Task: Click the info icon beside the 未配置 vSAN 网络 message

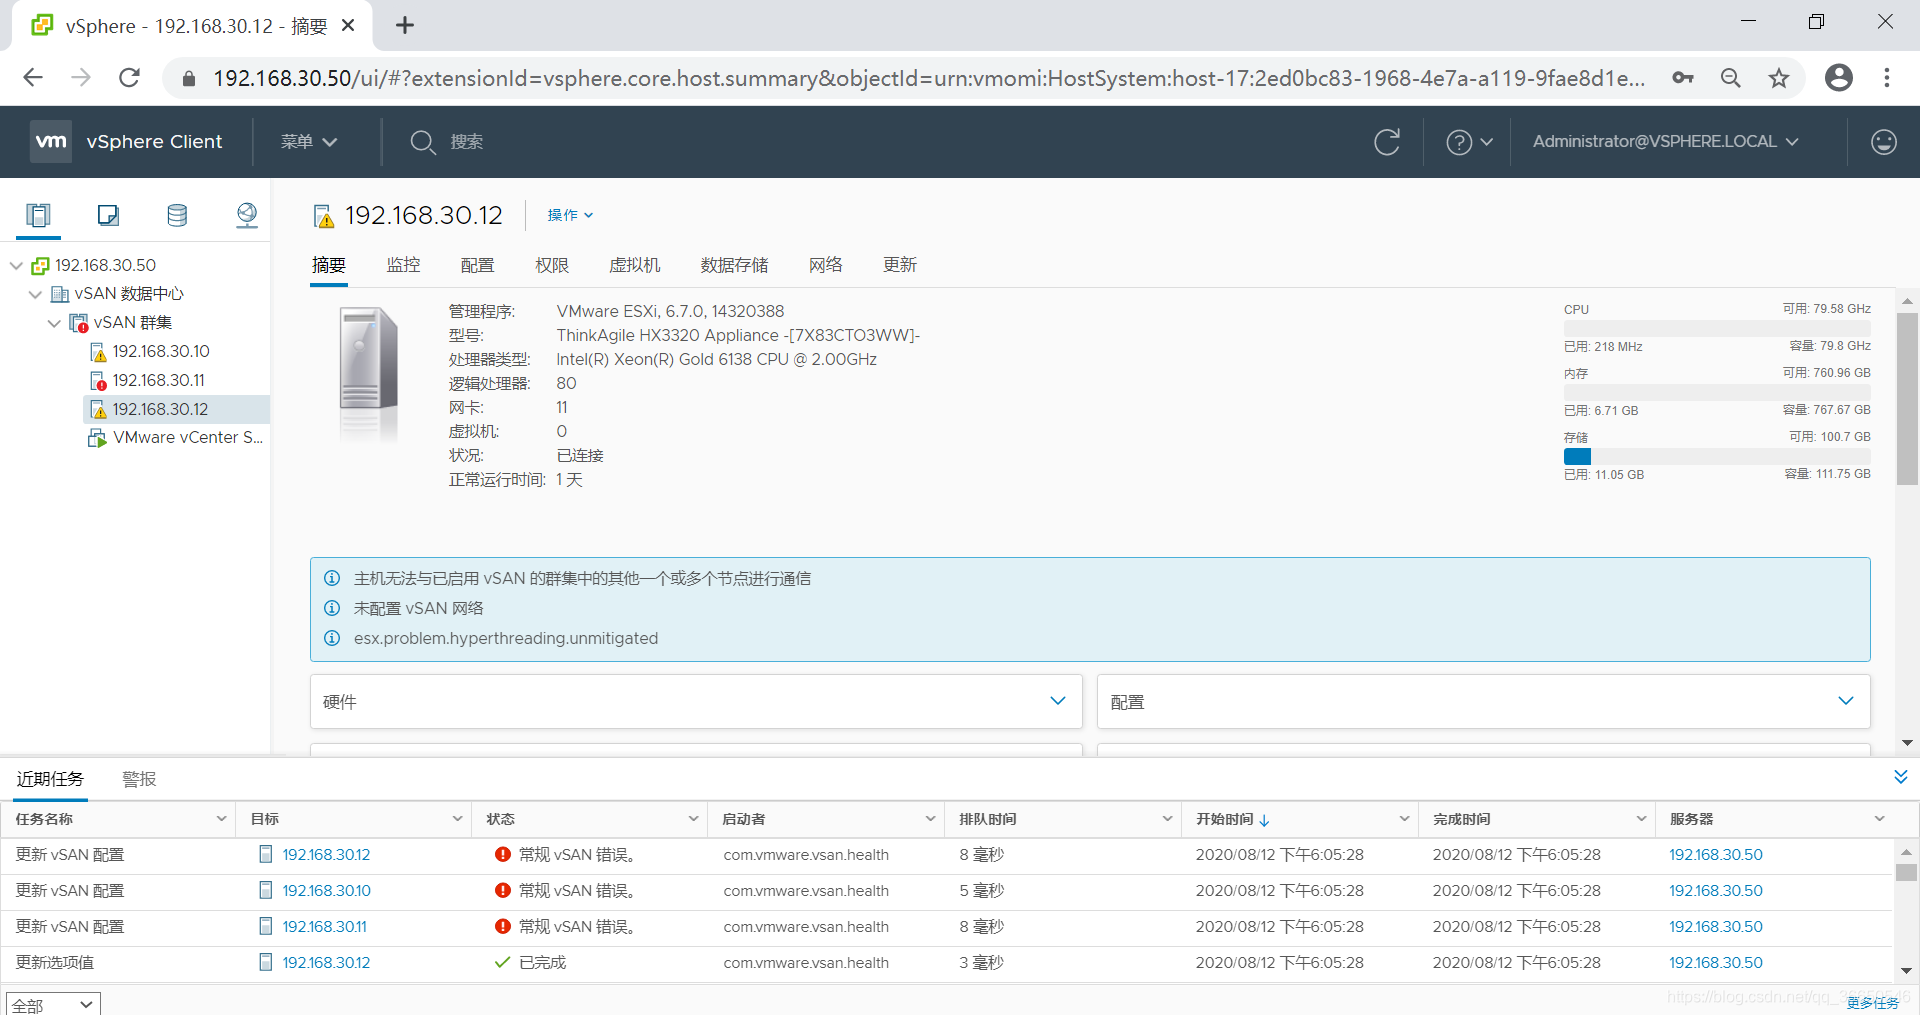Action: click(332, 608)
